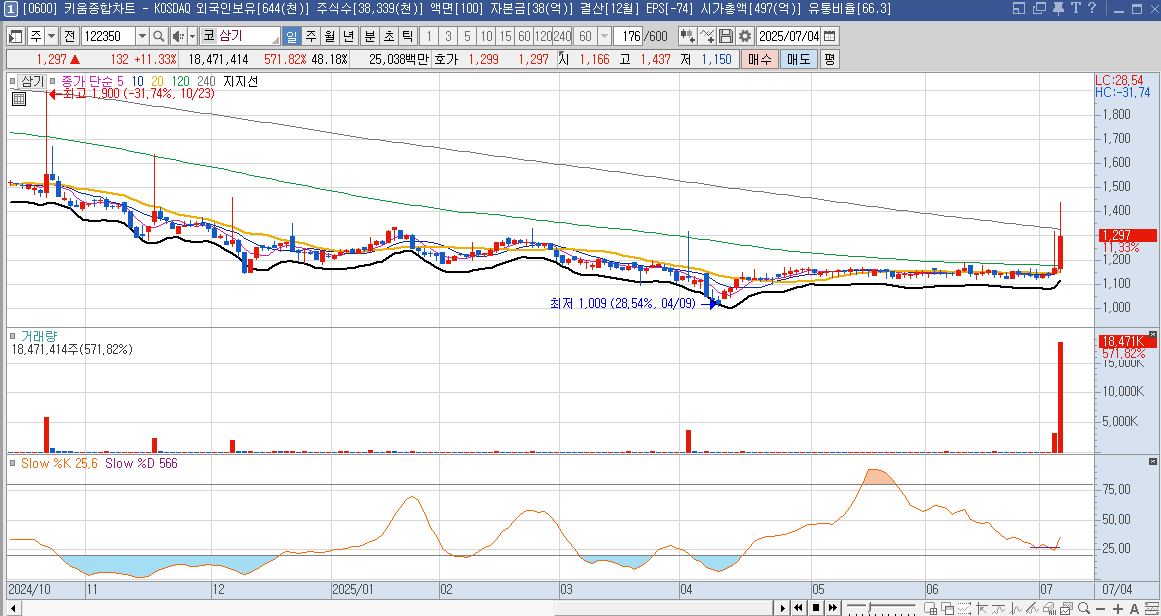1161x616 pixels.
Task: Toggle the 전 button
Action: (x=70, y=36)
